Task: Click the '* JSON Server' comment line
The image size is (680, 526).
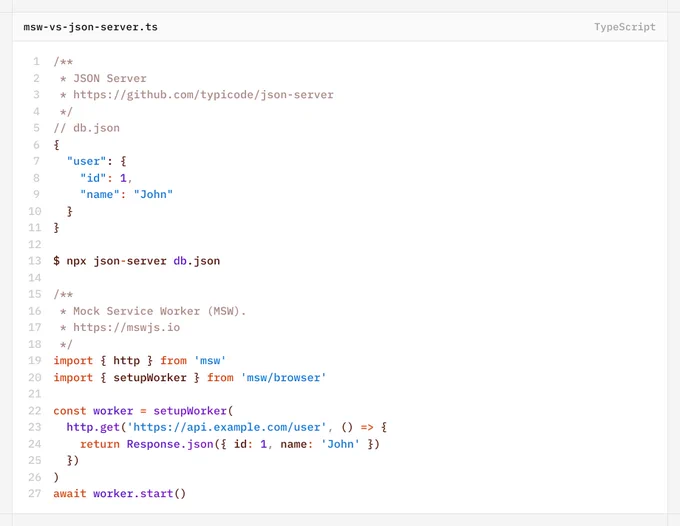Action: tap(103, 78)
